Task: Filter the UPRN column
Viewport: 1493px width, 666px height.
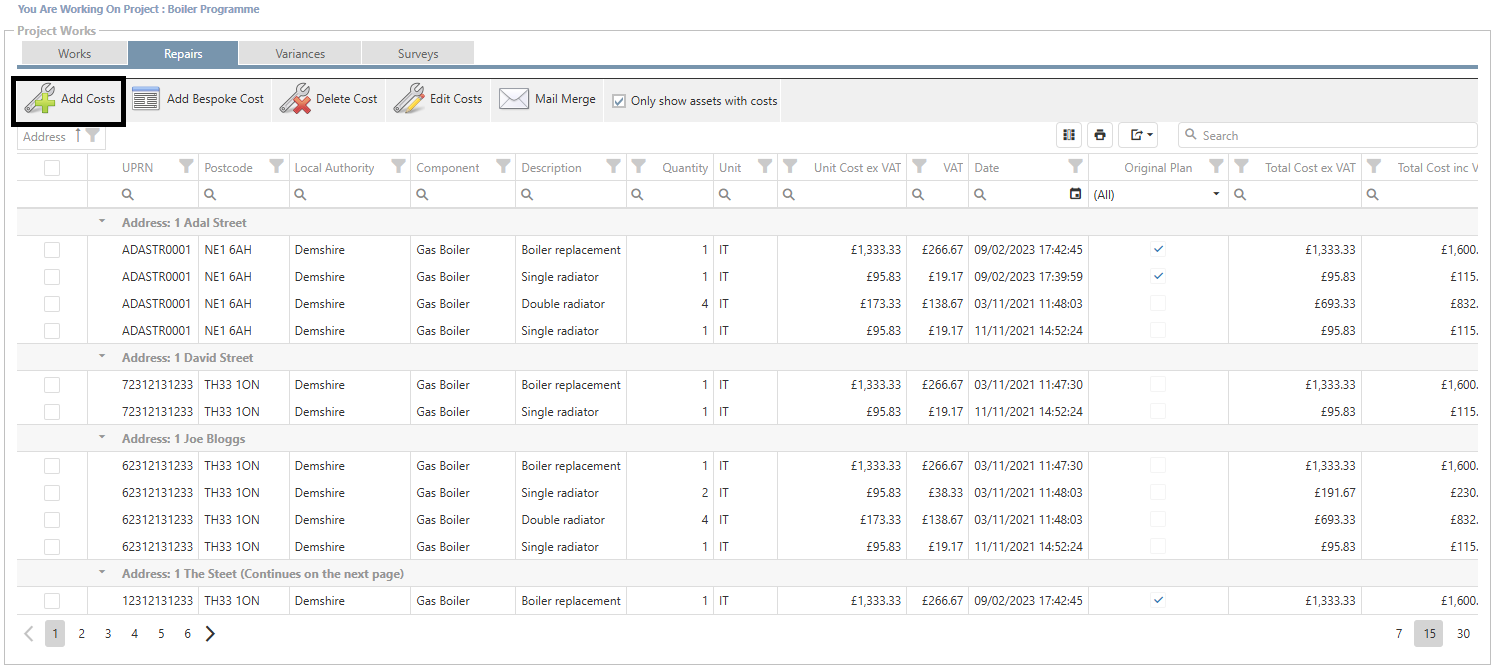Action: tap(185, 167)
